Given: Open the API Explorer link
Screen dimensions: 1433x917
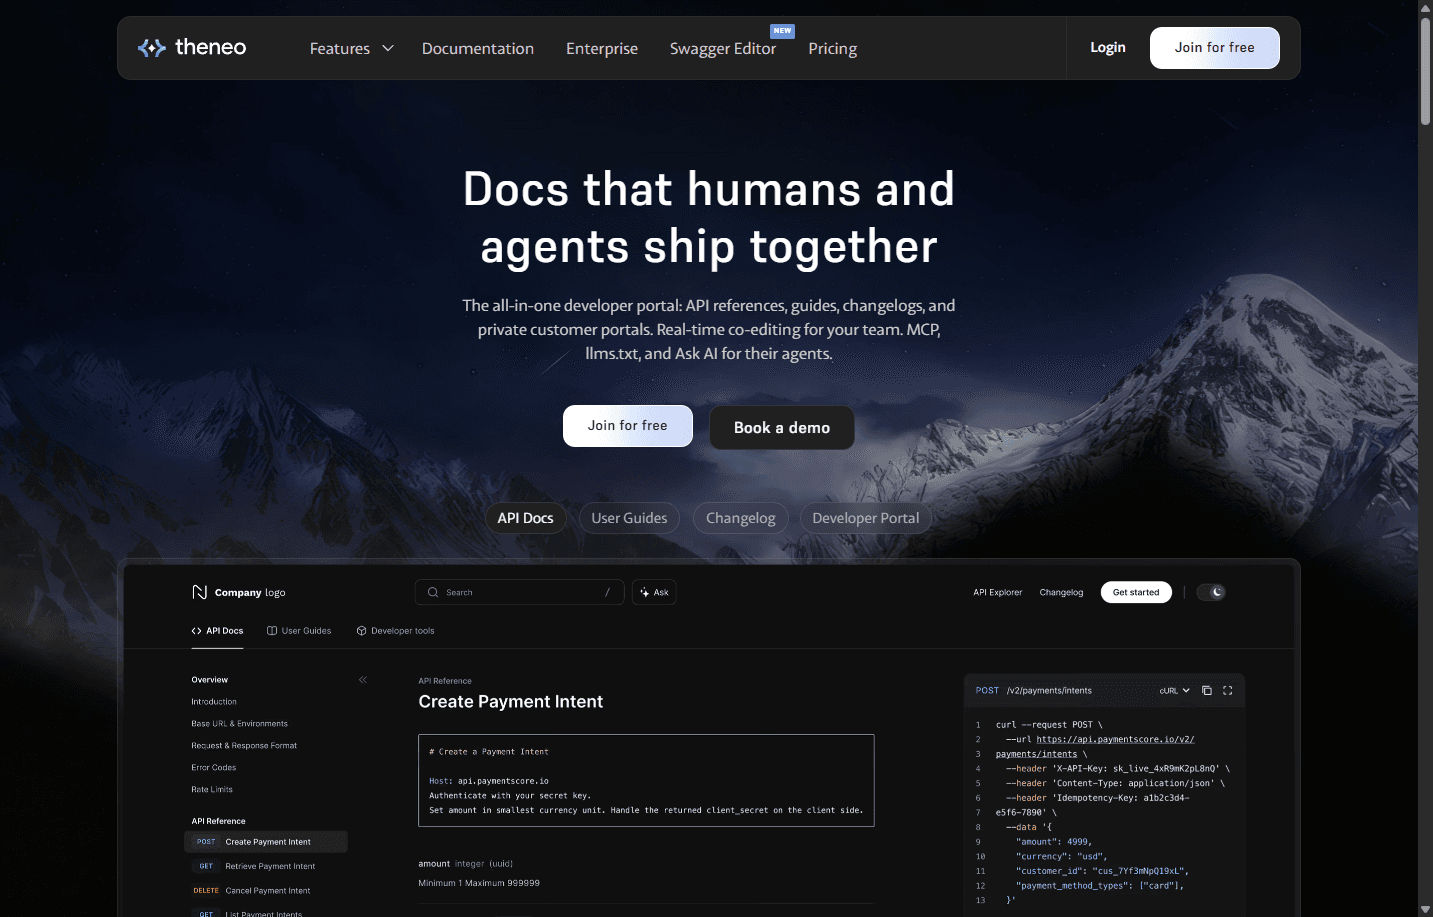Looking at the screenshot, I should tap(998, 592).
